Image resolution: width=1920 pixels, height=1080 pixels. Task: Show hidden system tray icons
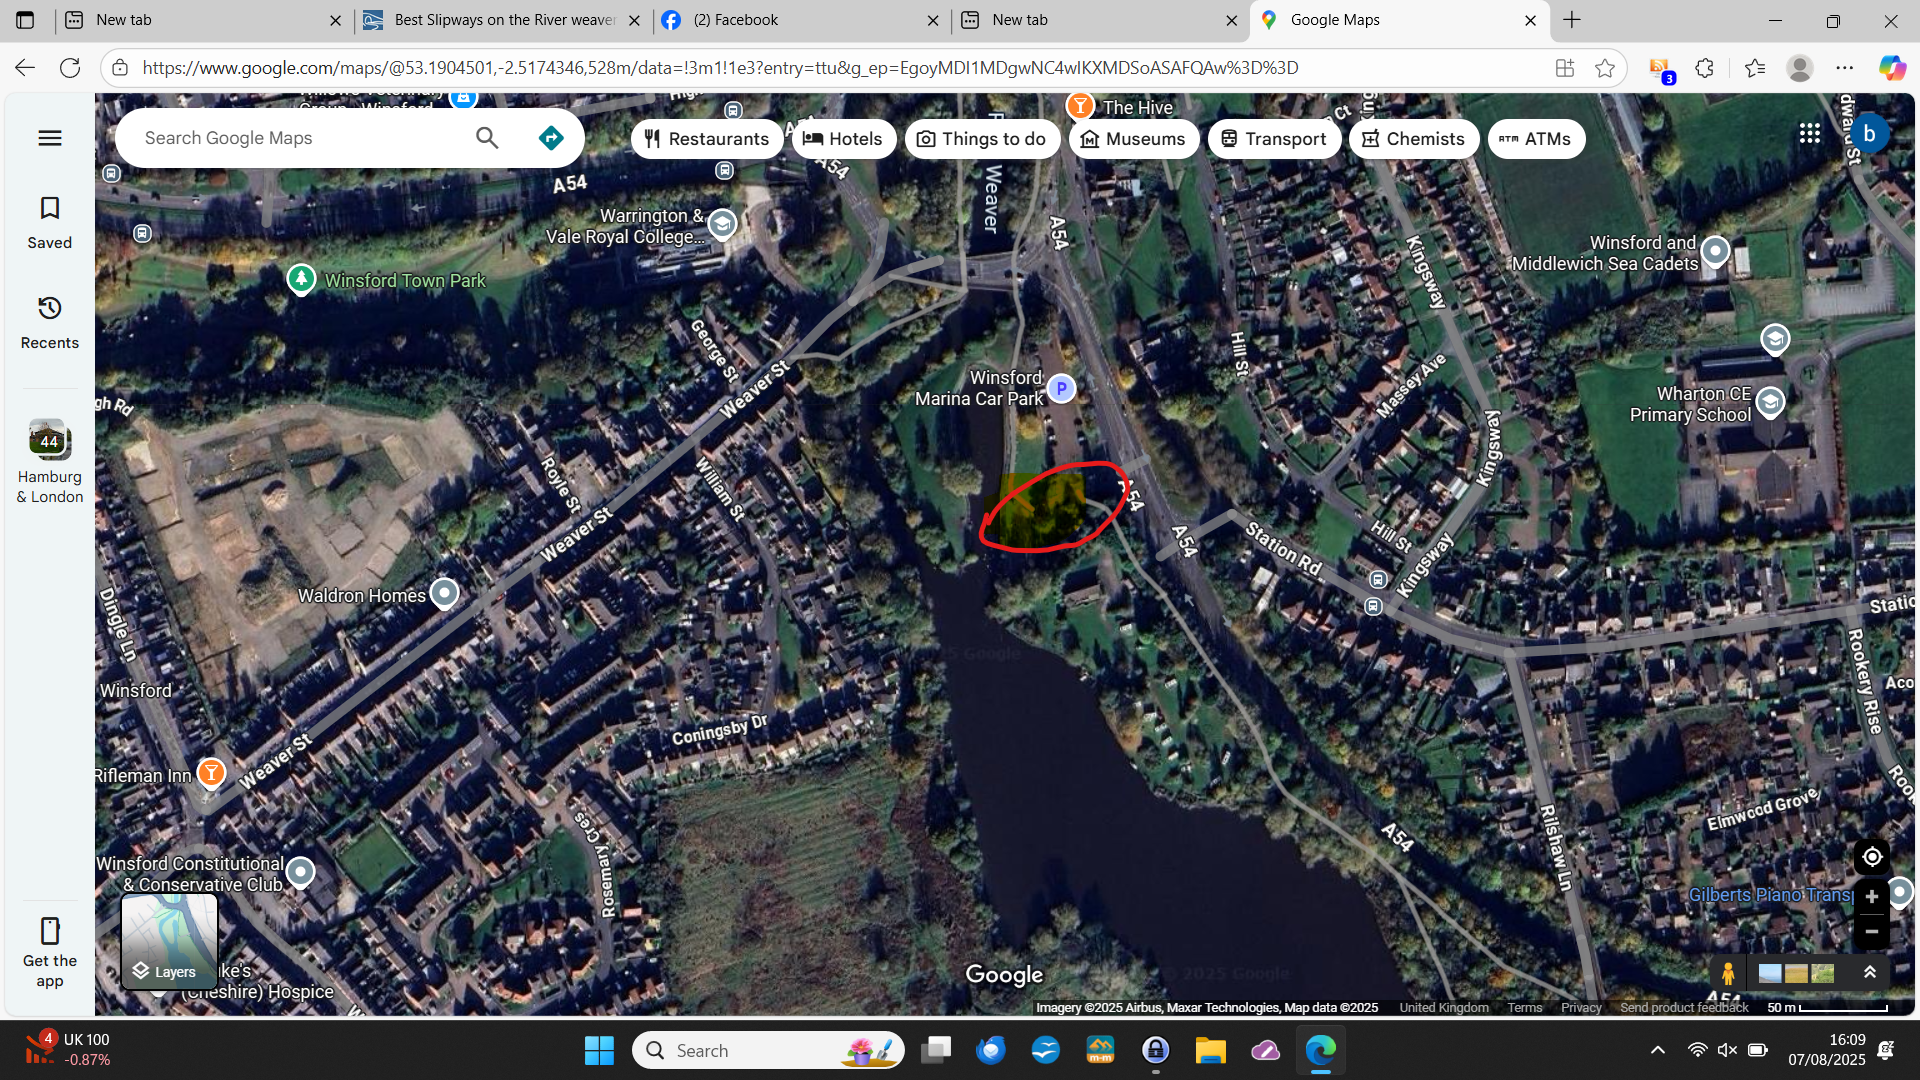[1657, 1050]
